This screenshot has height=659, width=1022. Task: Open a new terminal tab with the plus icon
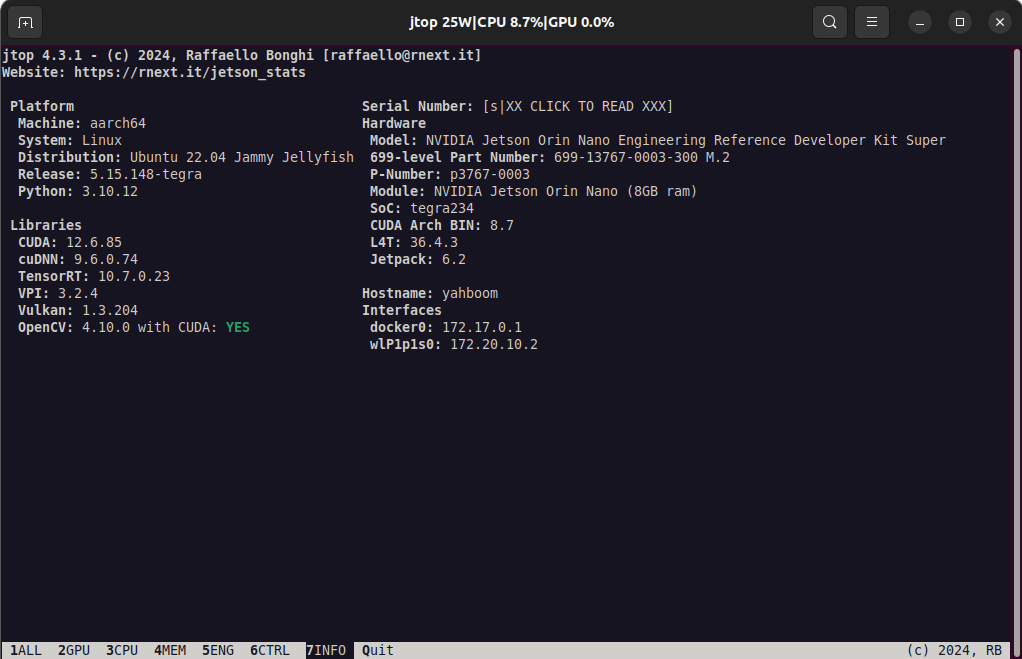25,22
